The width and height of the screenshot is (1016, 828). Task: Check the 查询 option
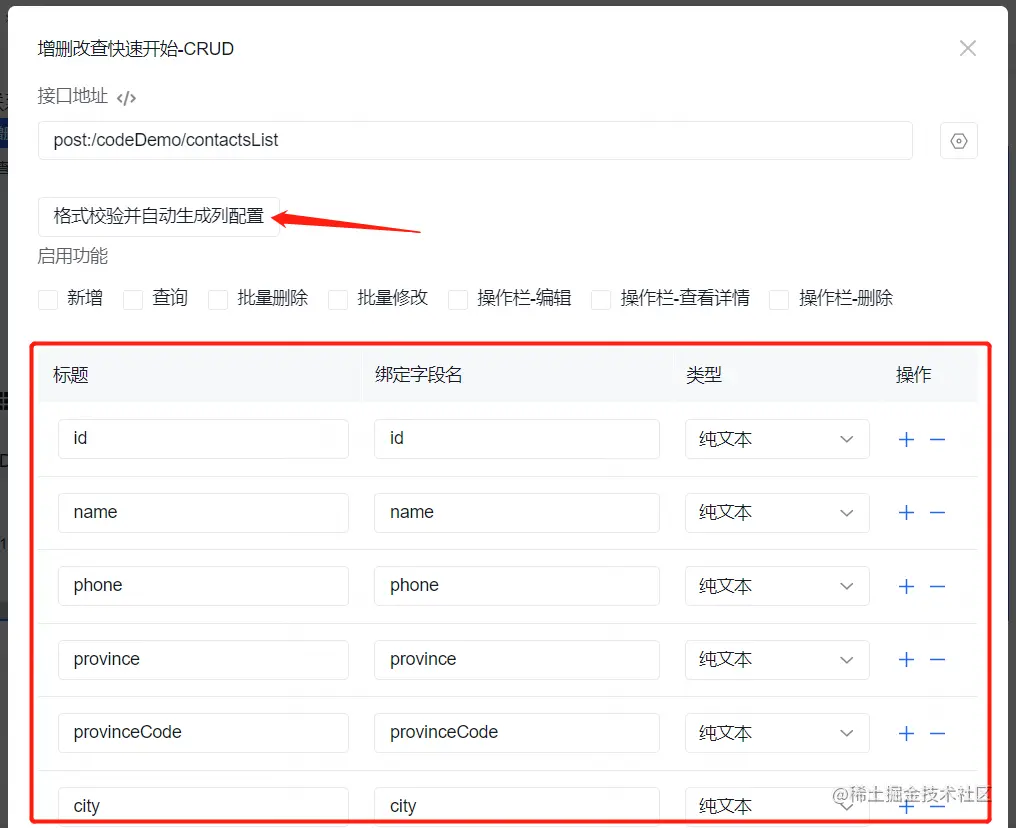click(x=133, y=298)
